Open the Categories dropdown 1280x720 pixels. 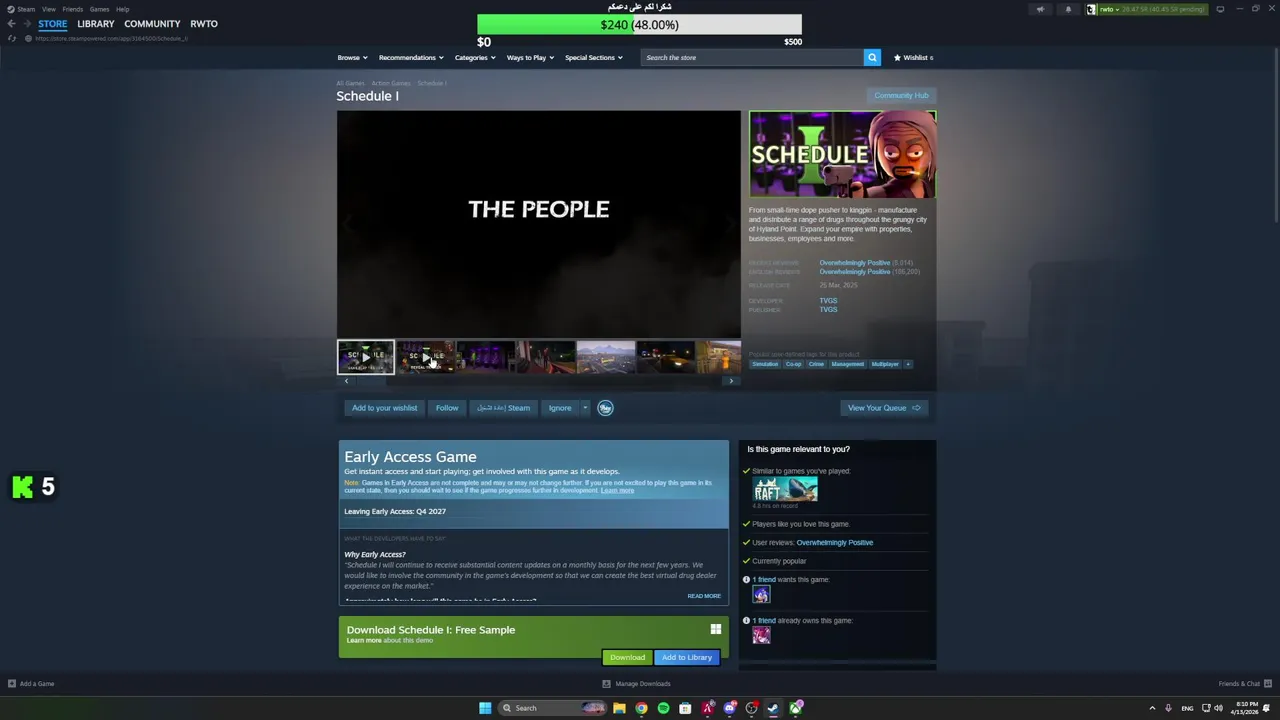(x=475, y=58)
